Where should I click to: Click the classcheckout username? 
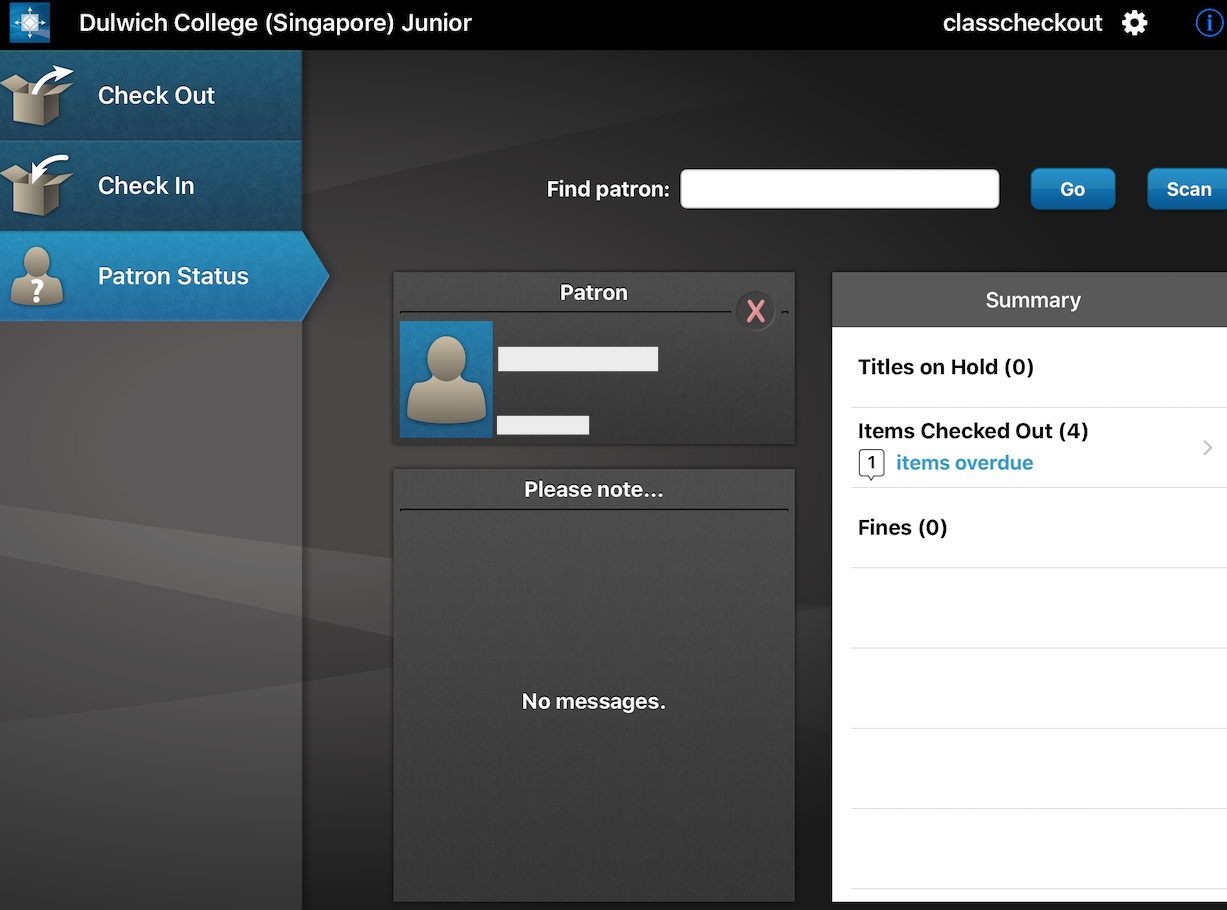click(x=1023, y=23)
